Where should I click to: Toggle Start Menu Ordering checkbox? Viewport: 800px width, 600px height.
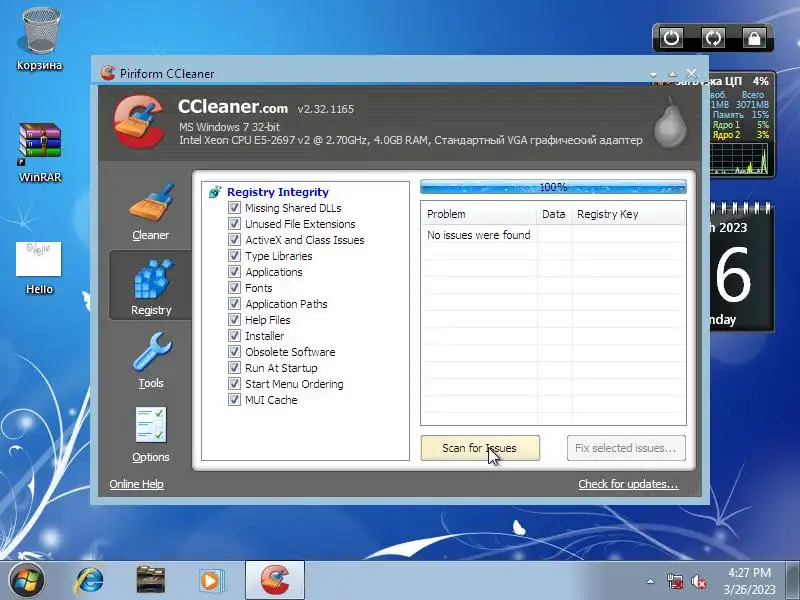tap(234, 384)
